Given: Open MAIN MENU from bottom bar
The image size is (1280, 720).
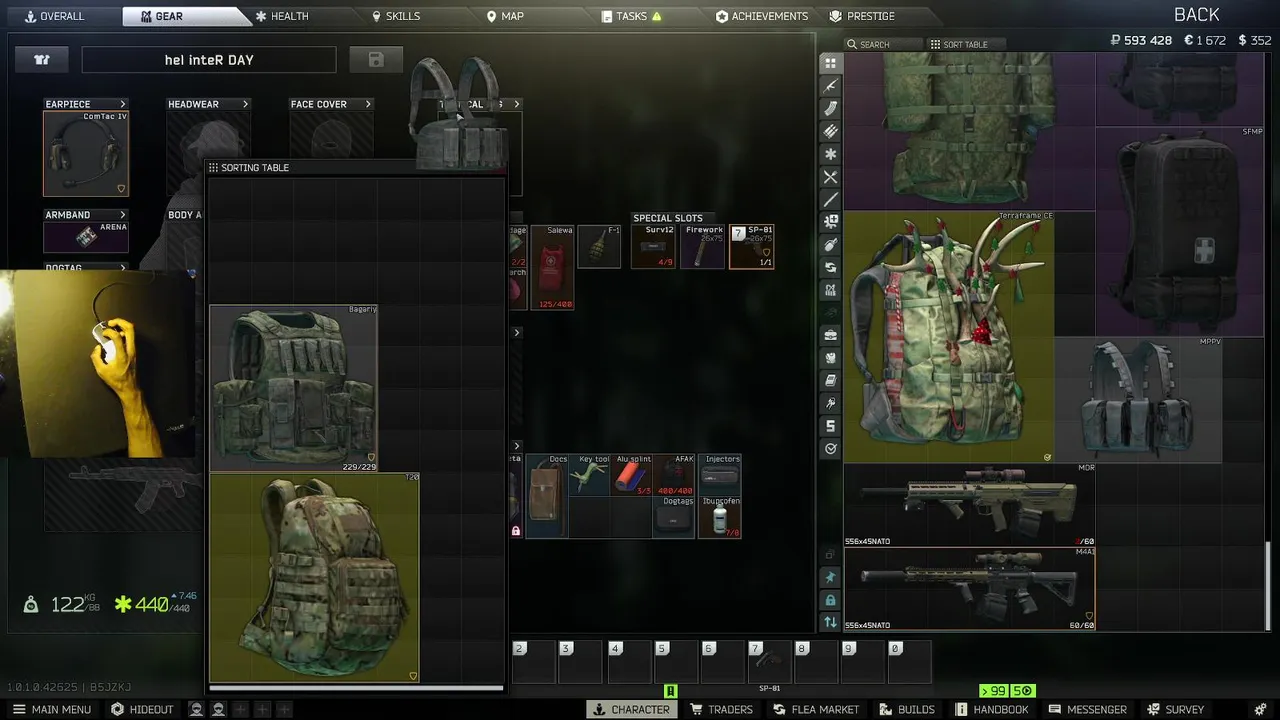Looking at the screenshot, I should click(x=52, y=709).
